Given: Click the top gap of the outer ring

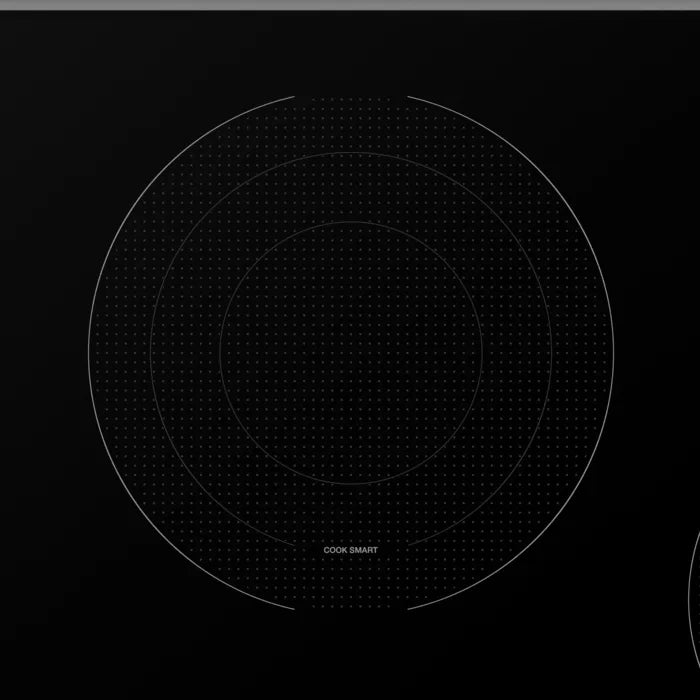Looking at the screenshot, I should [x=351, y=96].
